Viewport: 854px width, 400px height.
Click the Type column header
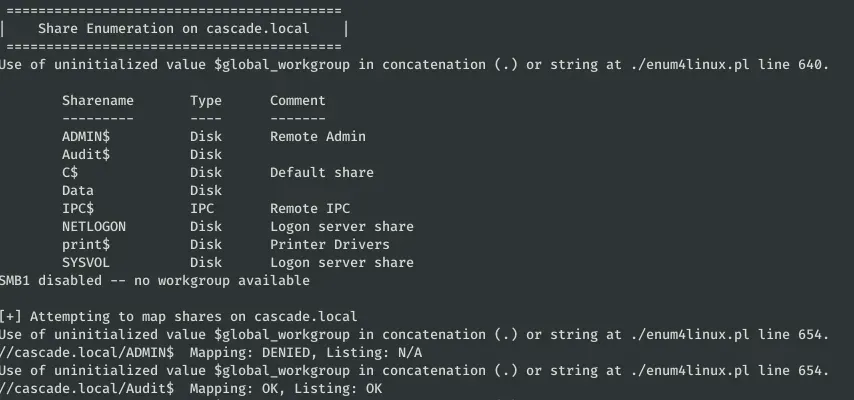(206, 101)
